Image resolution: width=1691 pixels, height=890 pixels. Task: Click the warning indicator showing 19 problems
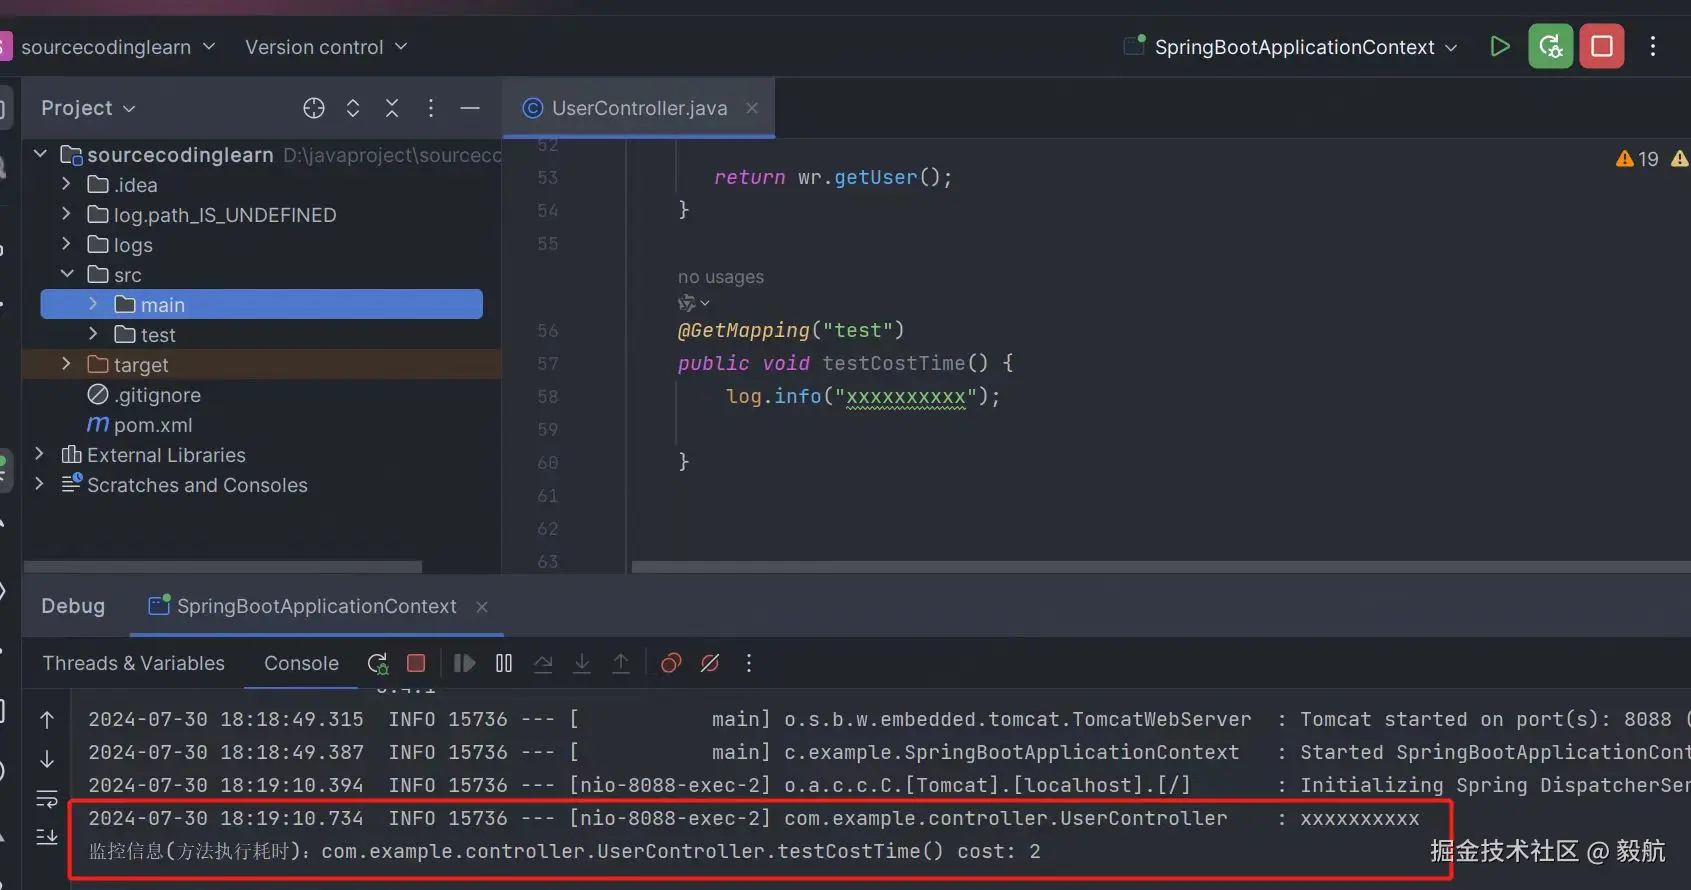point(1638,159)
